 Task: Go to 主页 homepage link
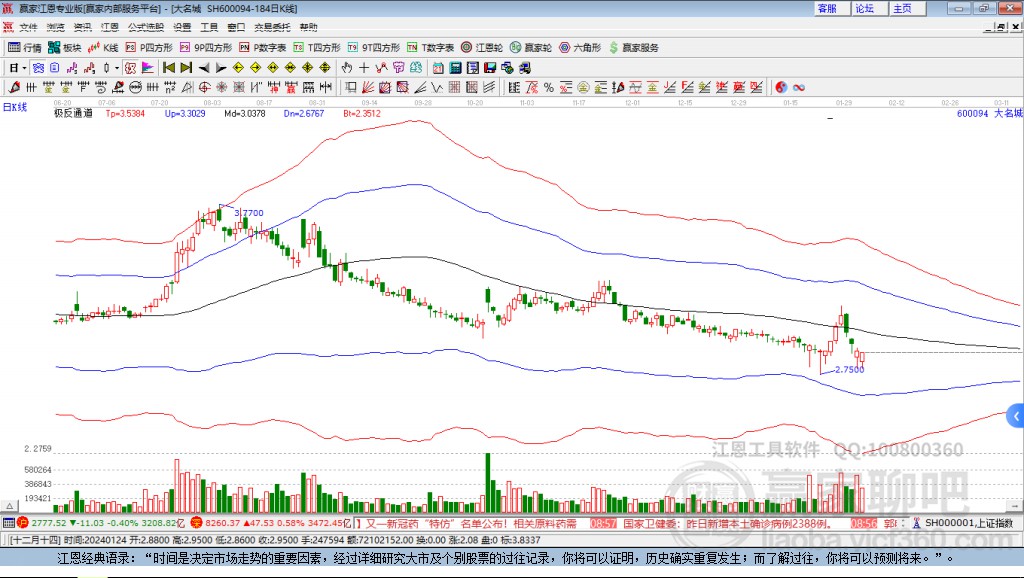coord(902,8)
